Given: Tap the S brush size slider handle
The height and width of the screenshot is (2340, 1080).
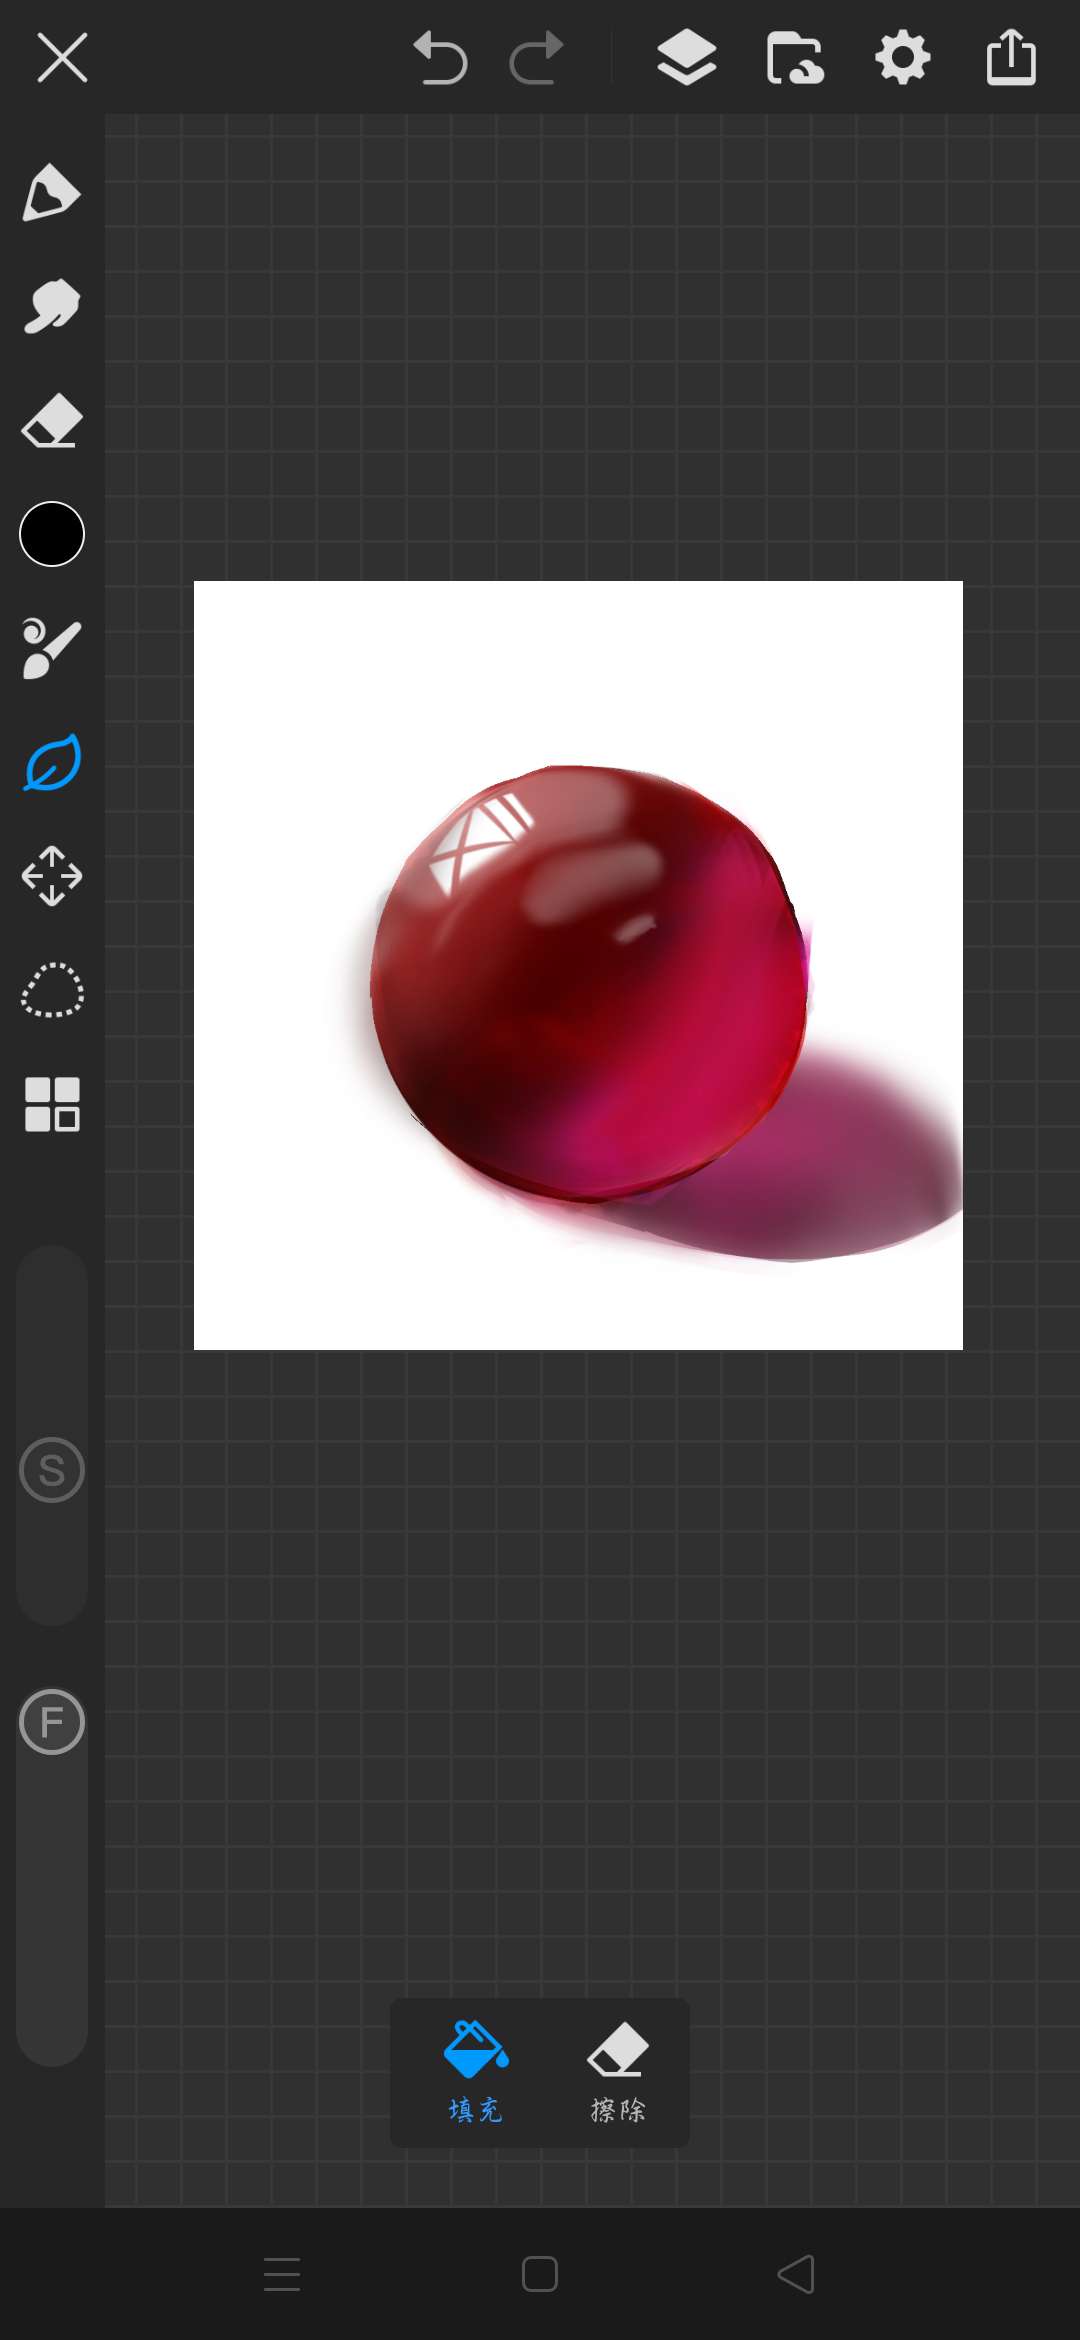Looking at the screenshot, I should pyautogui.click(x=52, y=1470).
